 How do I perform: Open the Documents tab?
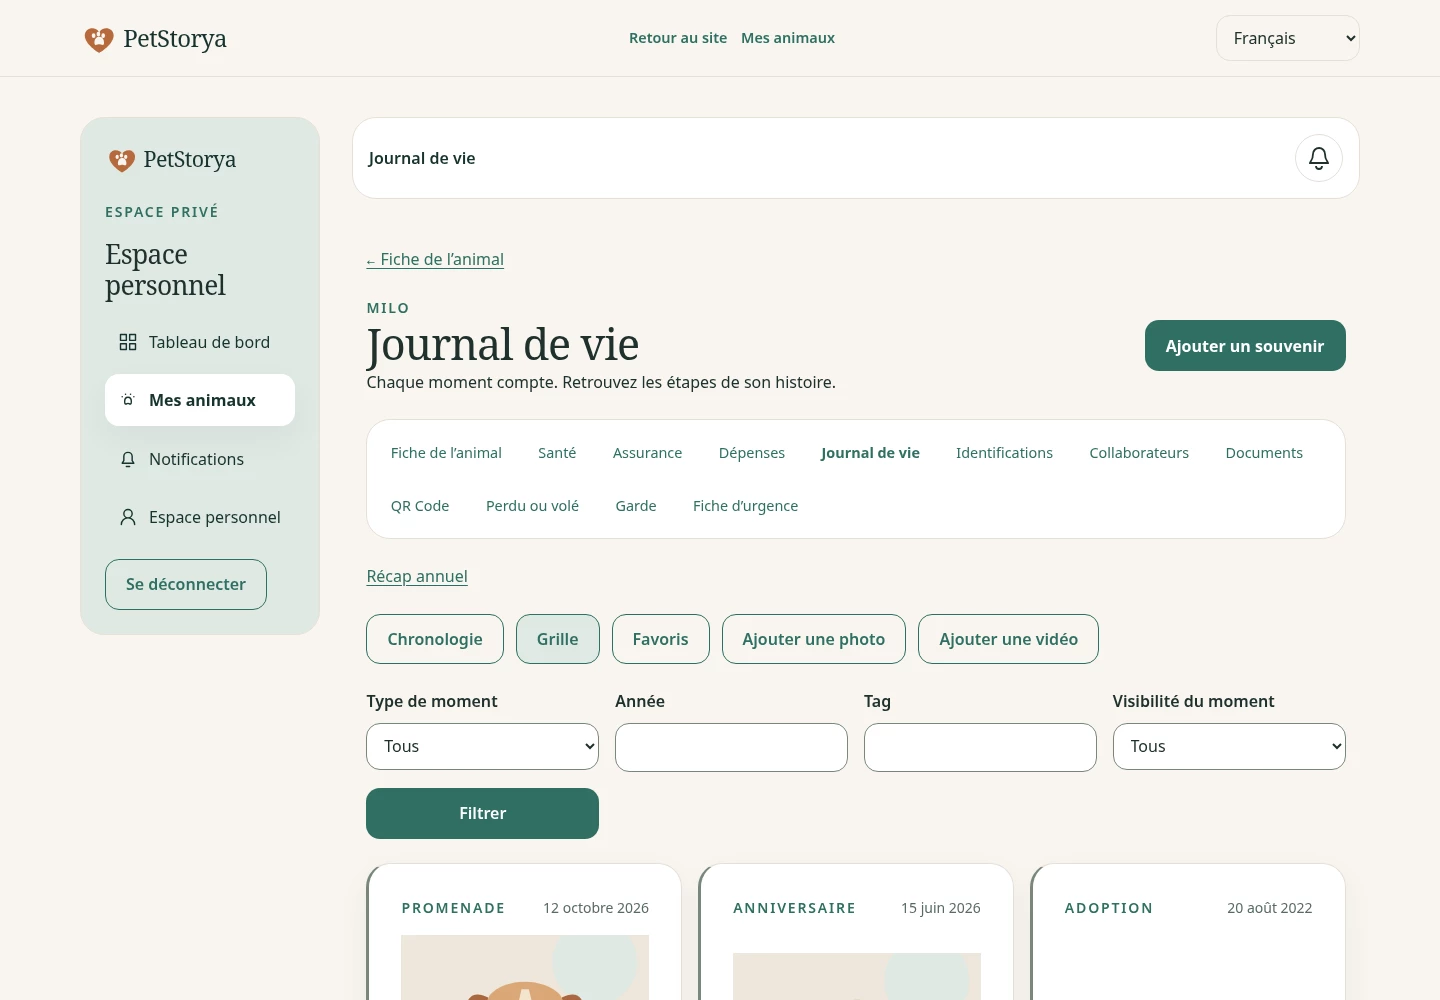click(x=1264, y=453)
